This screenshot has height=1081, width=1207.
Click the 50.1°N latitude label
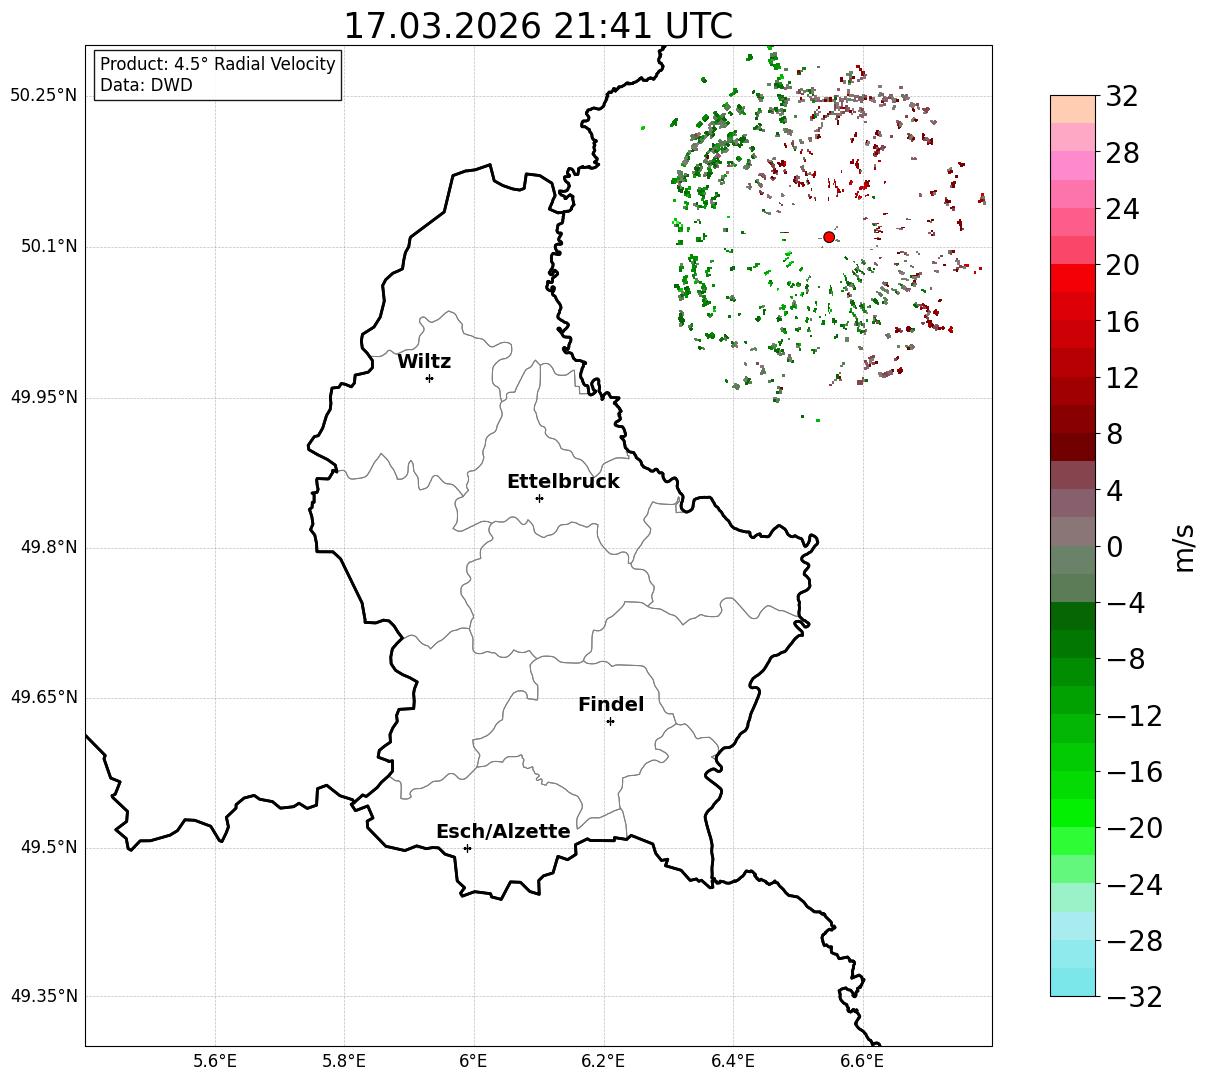click(x=49, y=246)
